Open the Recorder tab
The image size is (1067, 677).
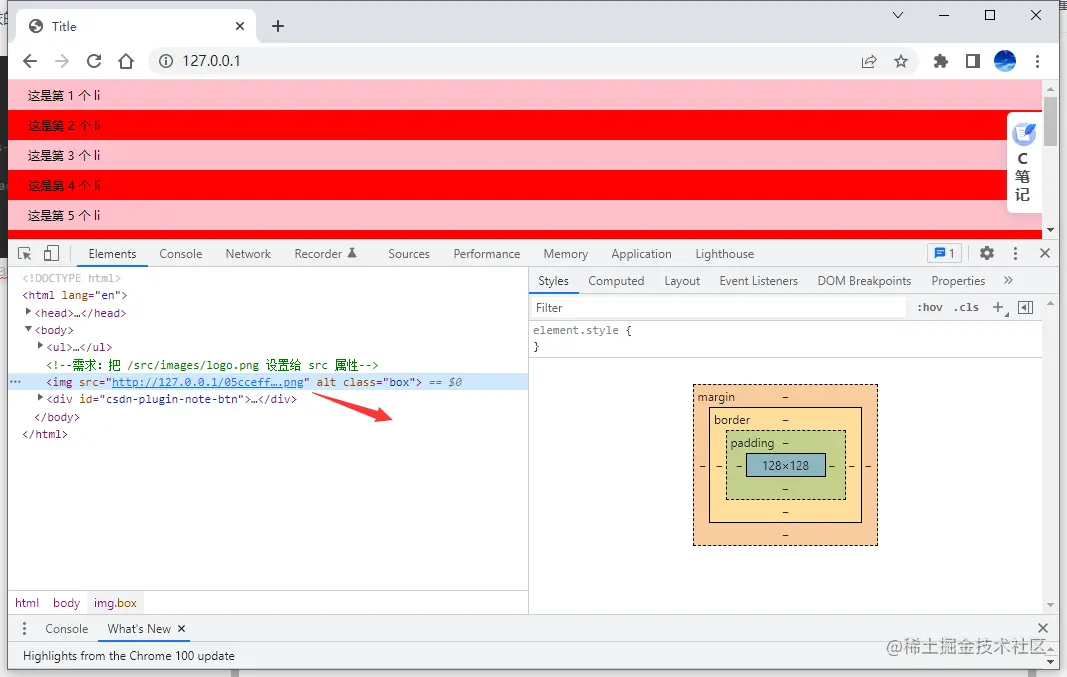point(325,254)
